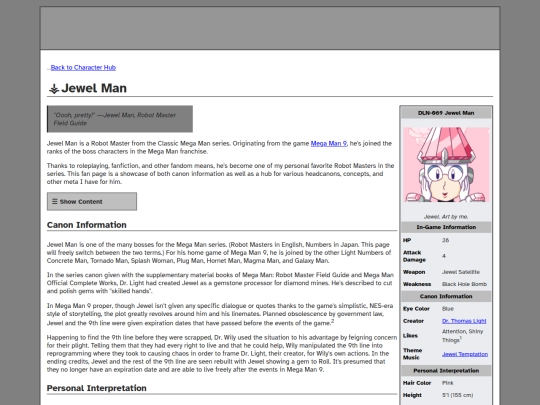Click the DLN-069 Jewel Man infobox title
This screenshot has height=405, width=540.
[446, 113]
